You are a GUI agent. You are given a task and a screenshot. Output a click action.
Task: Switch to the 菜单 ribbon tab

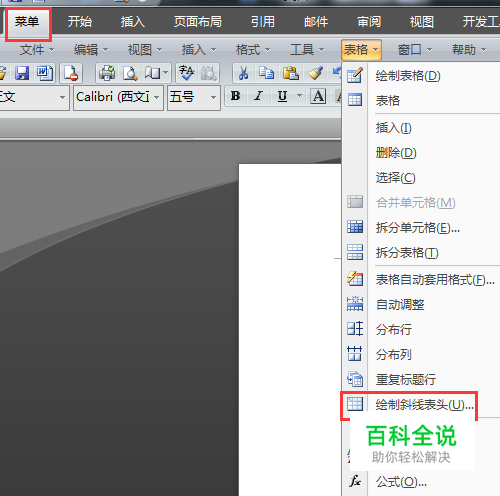click(27, 22)
